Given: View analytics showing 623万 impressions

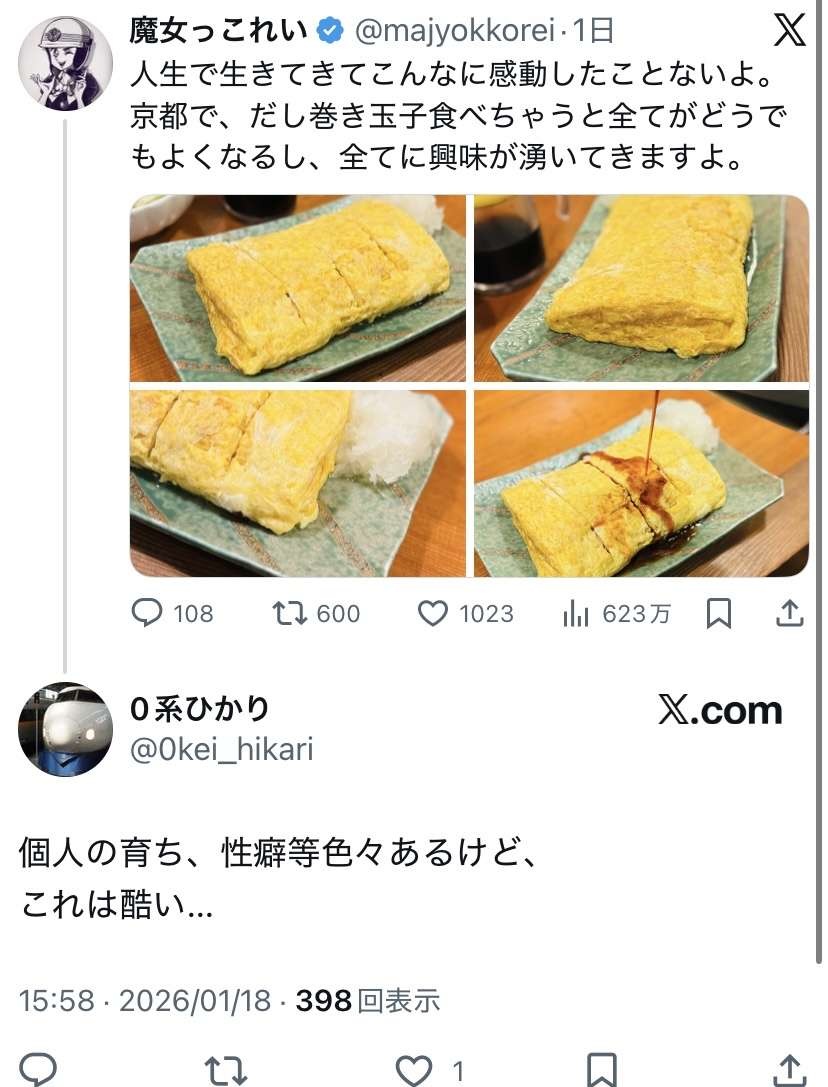Looking at the screenshot, I should tap(616, 613).
